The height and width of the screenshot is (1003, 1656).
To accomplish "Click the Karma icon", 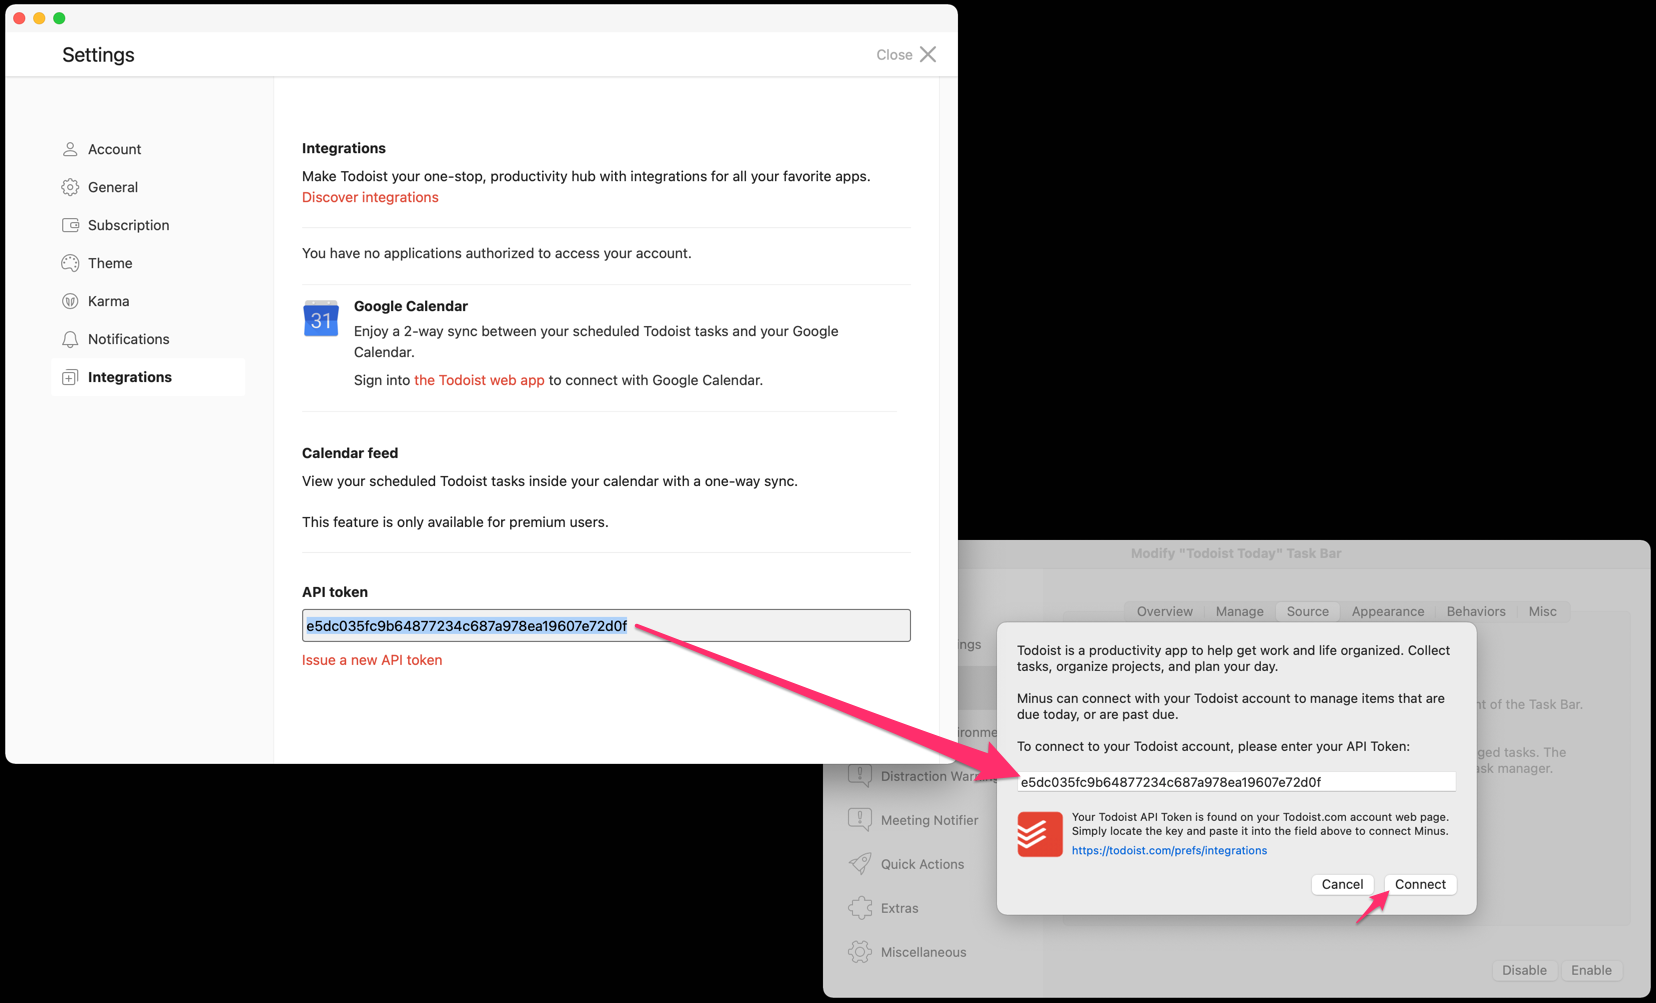I will tap(70, 301).
